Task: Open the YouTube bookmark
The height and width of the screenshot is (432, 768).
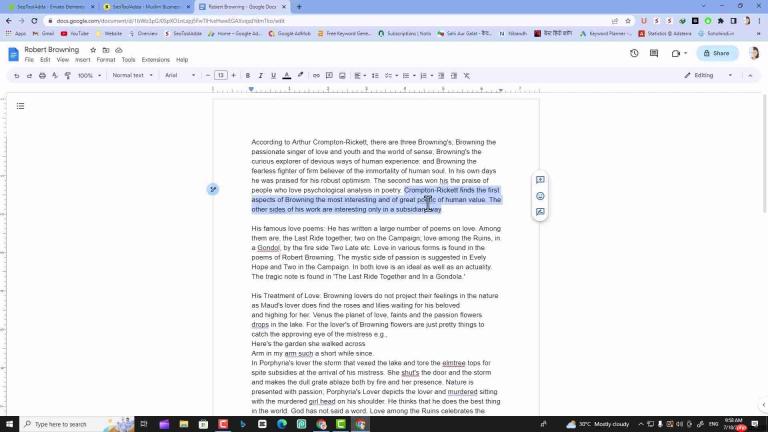Action: tap(75, 33)
